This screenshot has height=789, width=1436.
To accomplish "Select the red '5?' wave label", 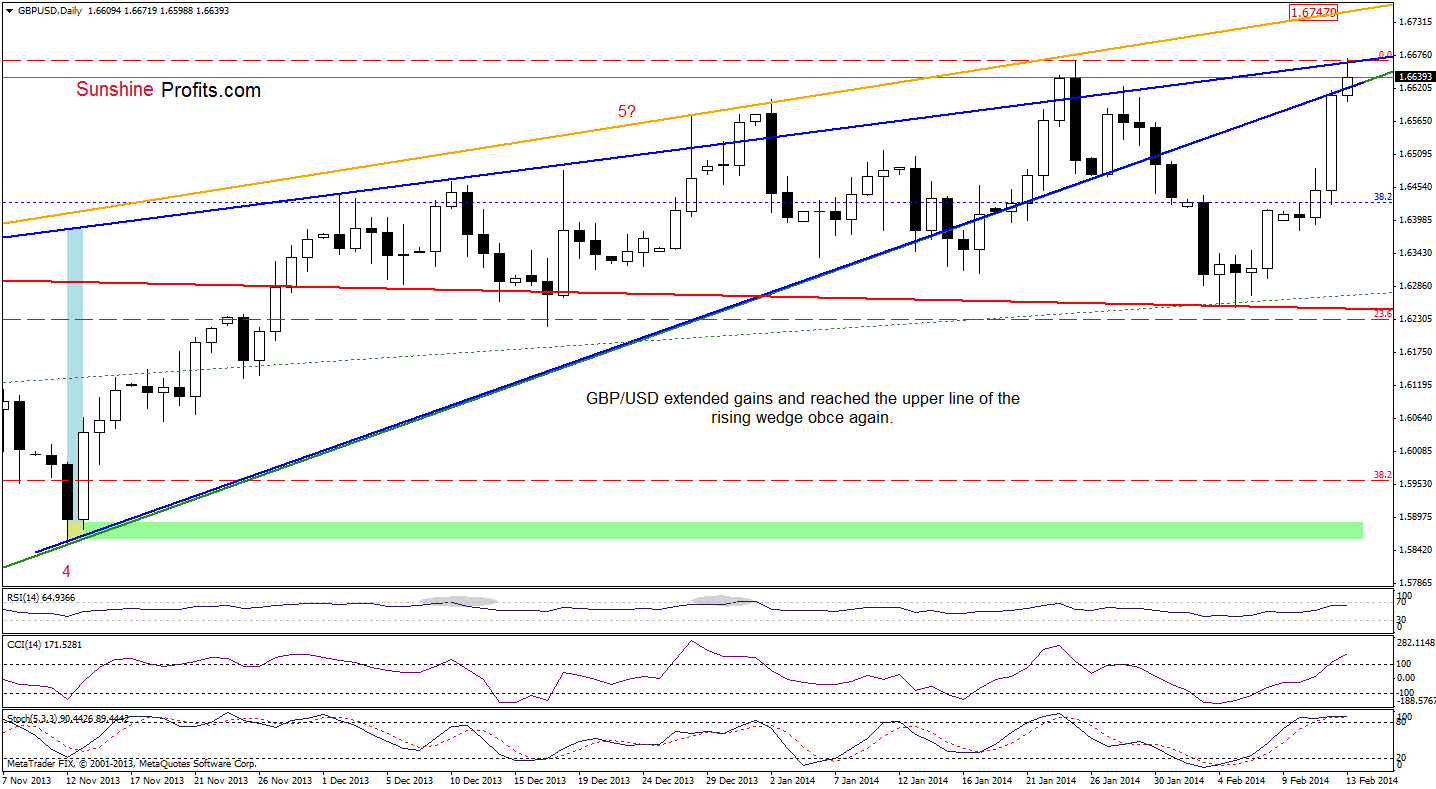I will pos(627,112).
